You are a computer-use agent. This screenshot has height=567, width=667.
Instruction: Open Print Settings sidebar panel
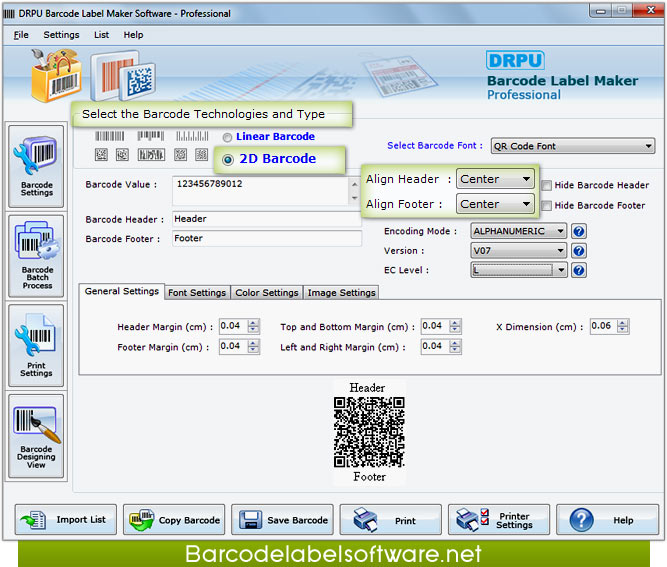tap(36, 345)
